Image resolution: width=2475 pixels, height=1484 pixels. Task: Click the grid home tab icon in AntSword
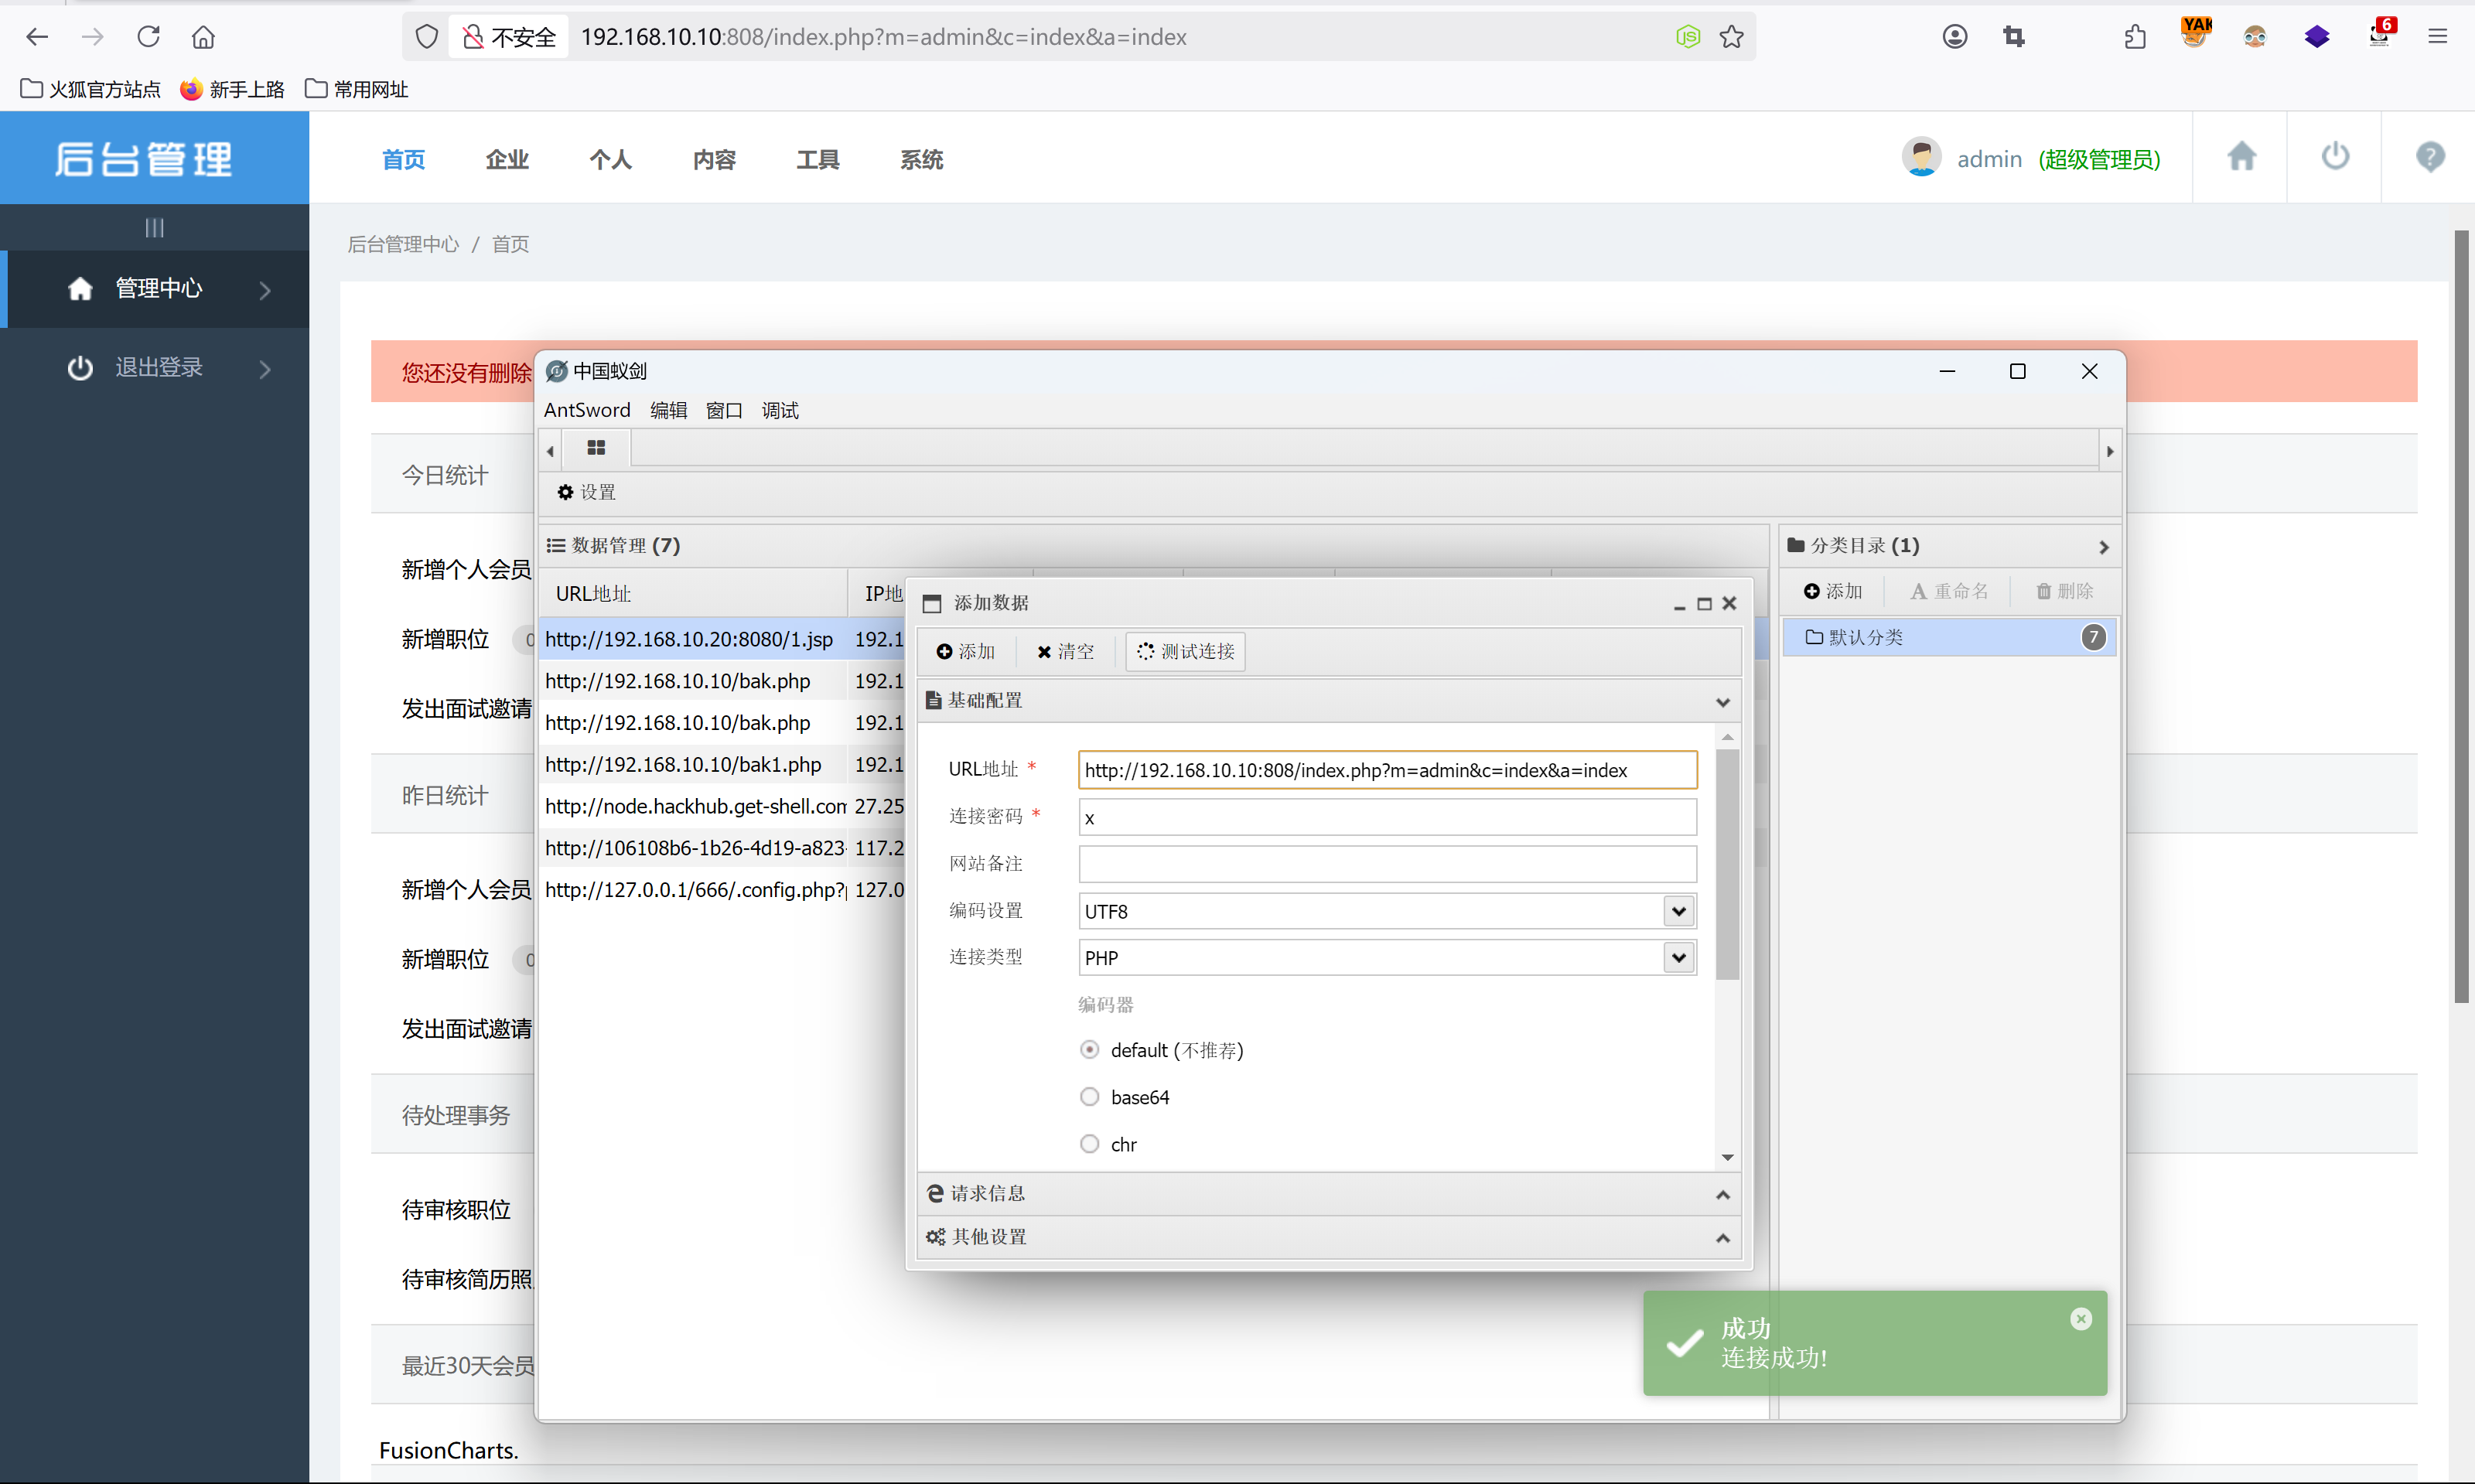(x=596, y=448)
